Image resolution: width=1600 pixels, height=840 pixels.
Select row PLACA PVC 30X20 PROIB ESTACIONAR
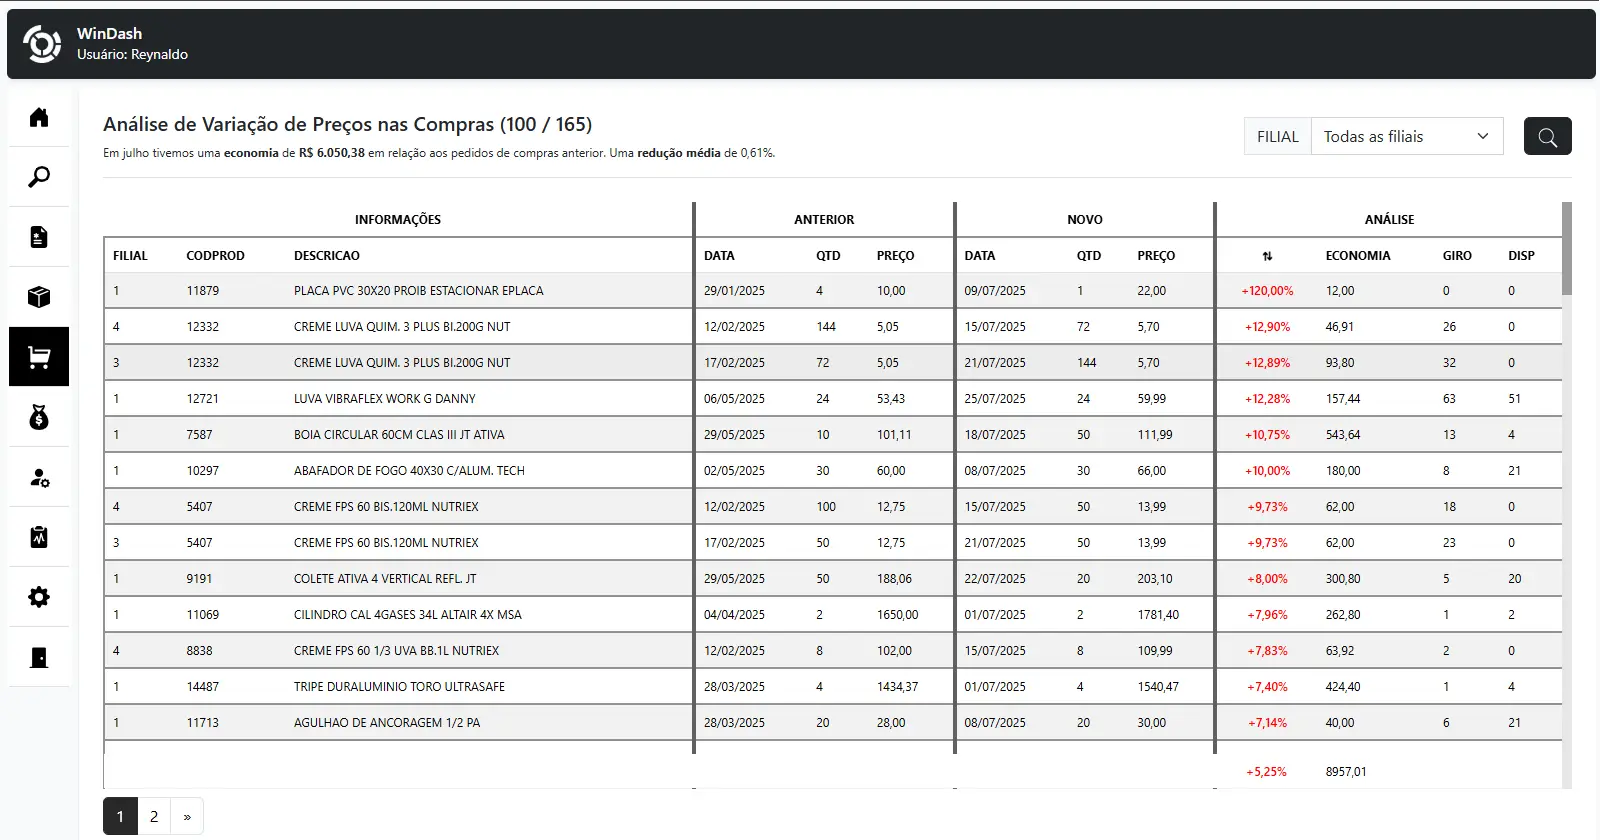(418, 291)
